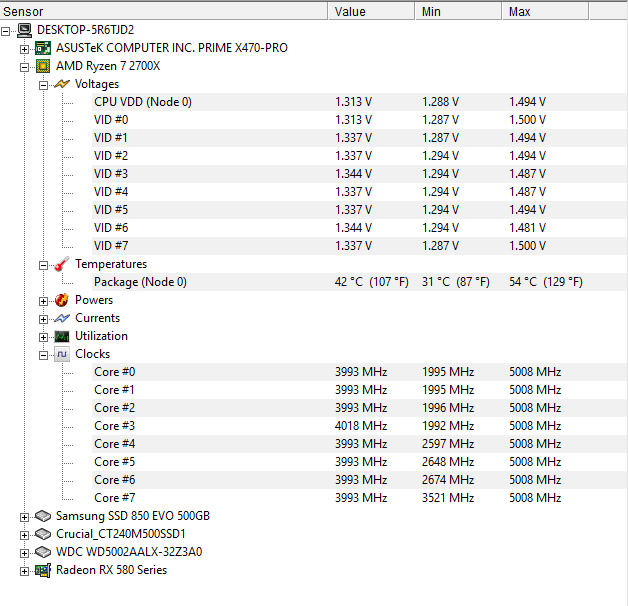Click the Currents graph icon
628x606 pixels.
point(62,318)
